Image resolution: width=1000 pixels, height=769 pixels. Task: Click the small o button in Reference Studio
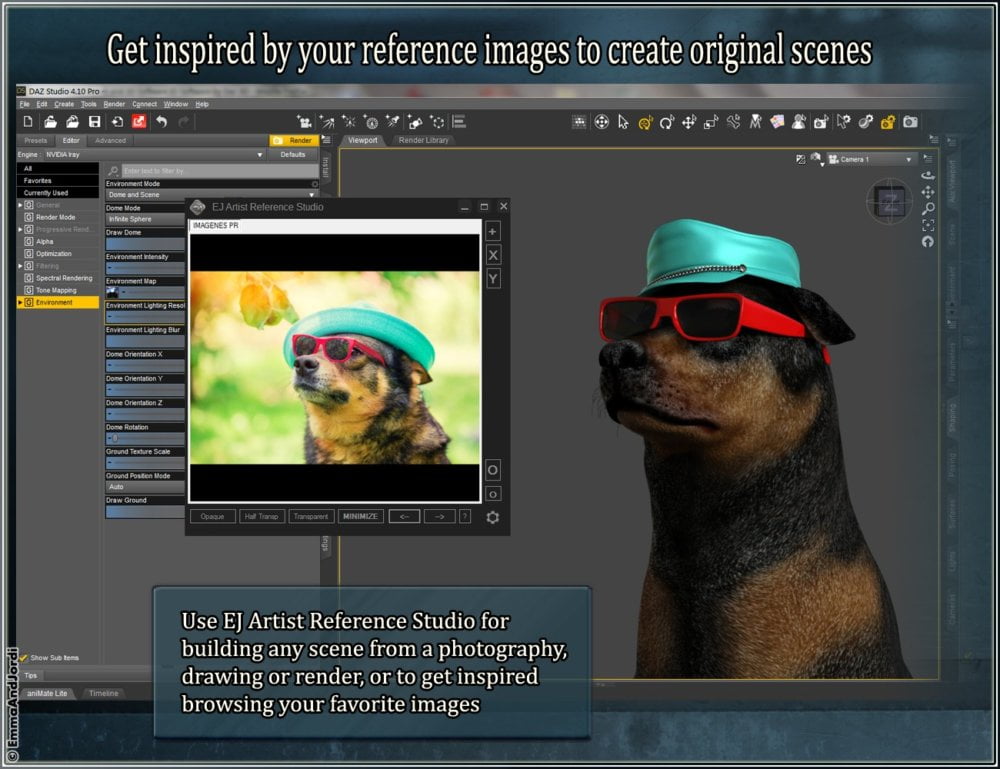click(493, 494)
